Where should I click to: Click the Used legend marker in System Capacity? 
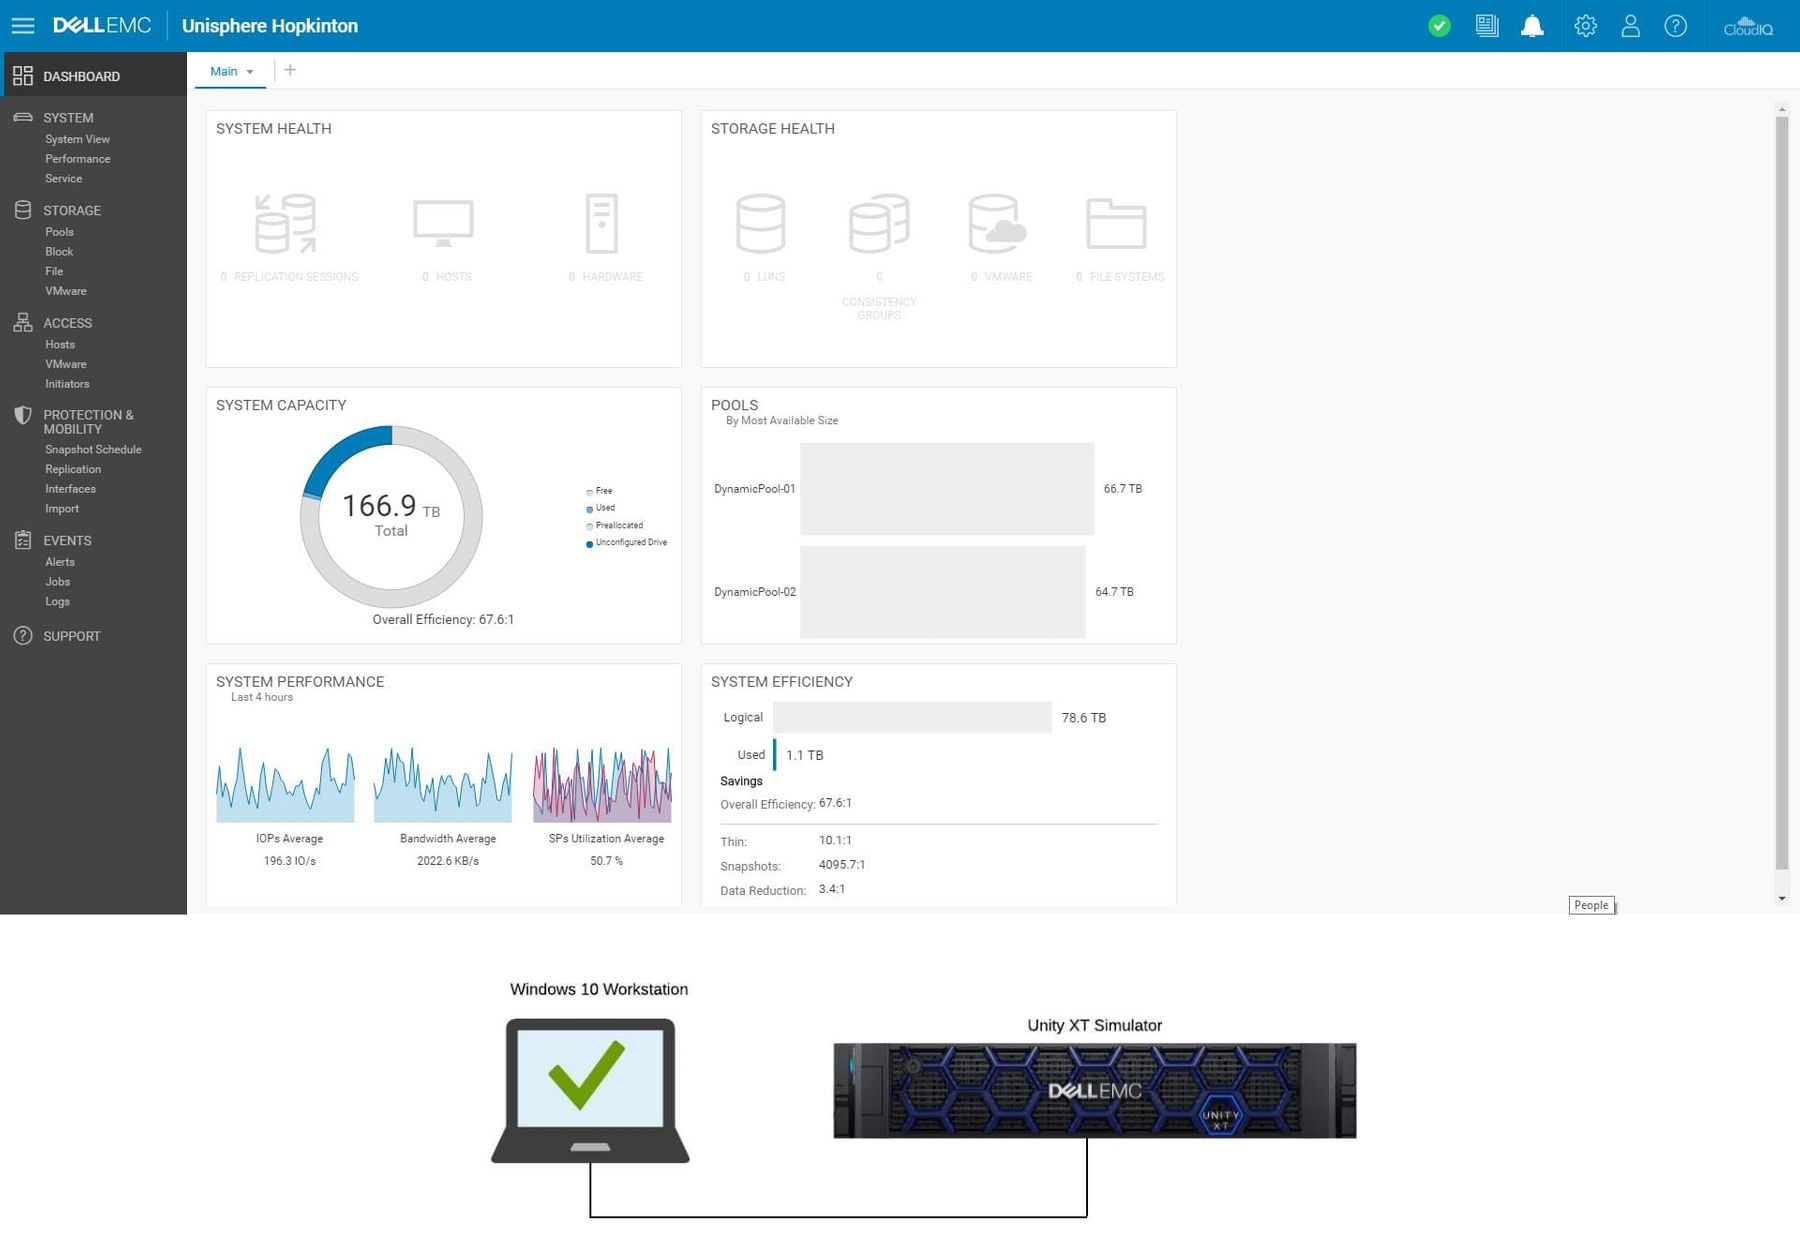[589, 509]
